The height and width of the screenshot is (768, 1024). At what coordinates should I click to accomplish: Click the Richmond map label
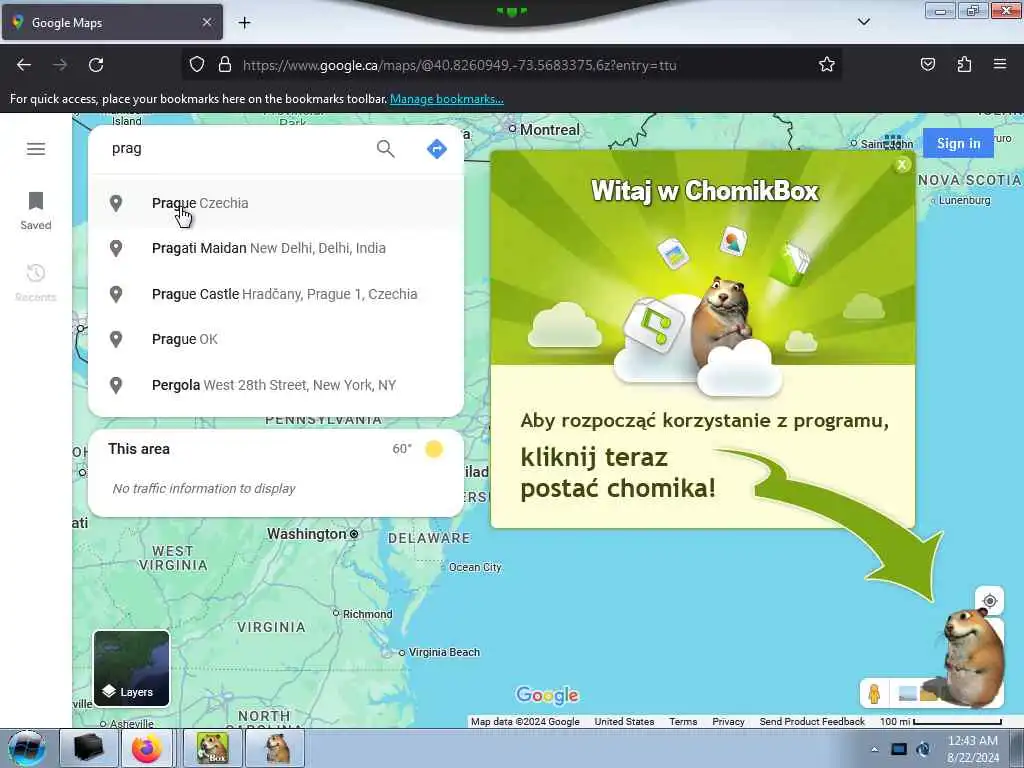(x=368, y=615)
